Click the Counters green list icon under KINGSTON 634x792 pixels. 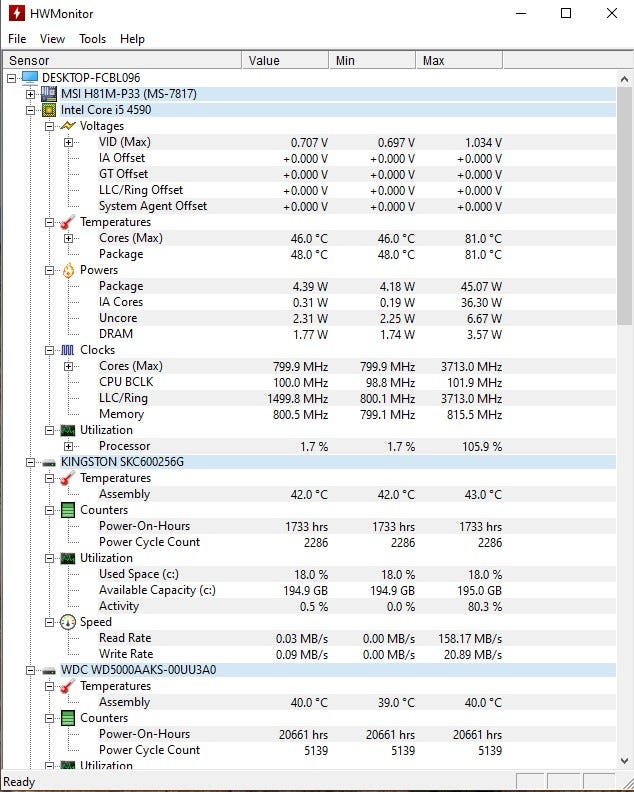click(x=68, y=510)
